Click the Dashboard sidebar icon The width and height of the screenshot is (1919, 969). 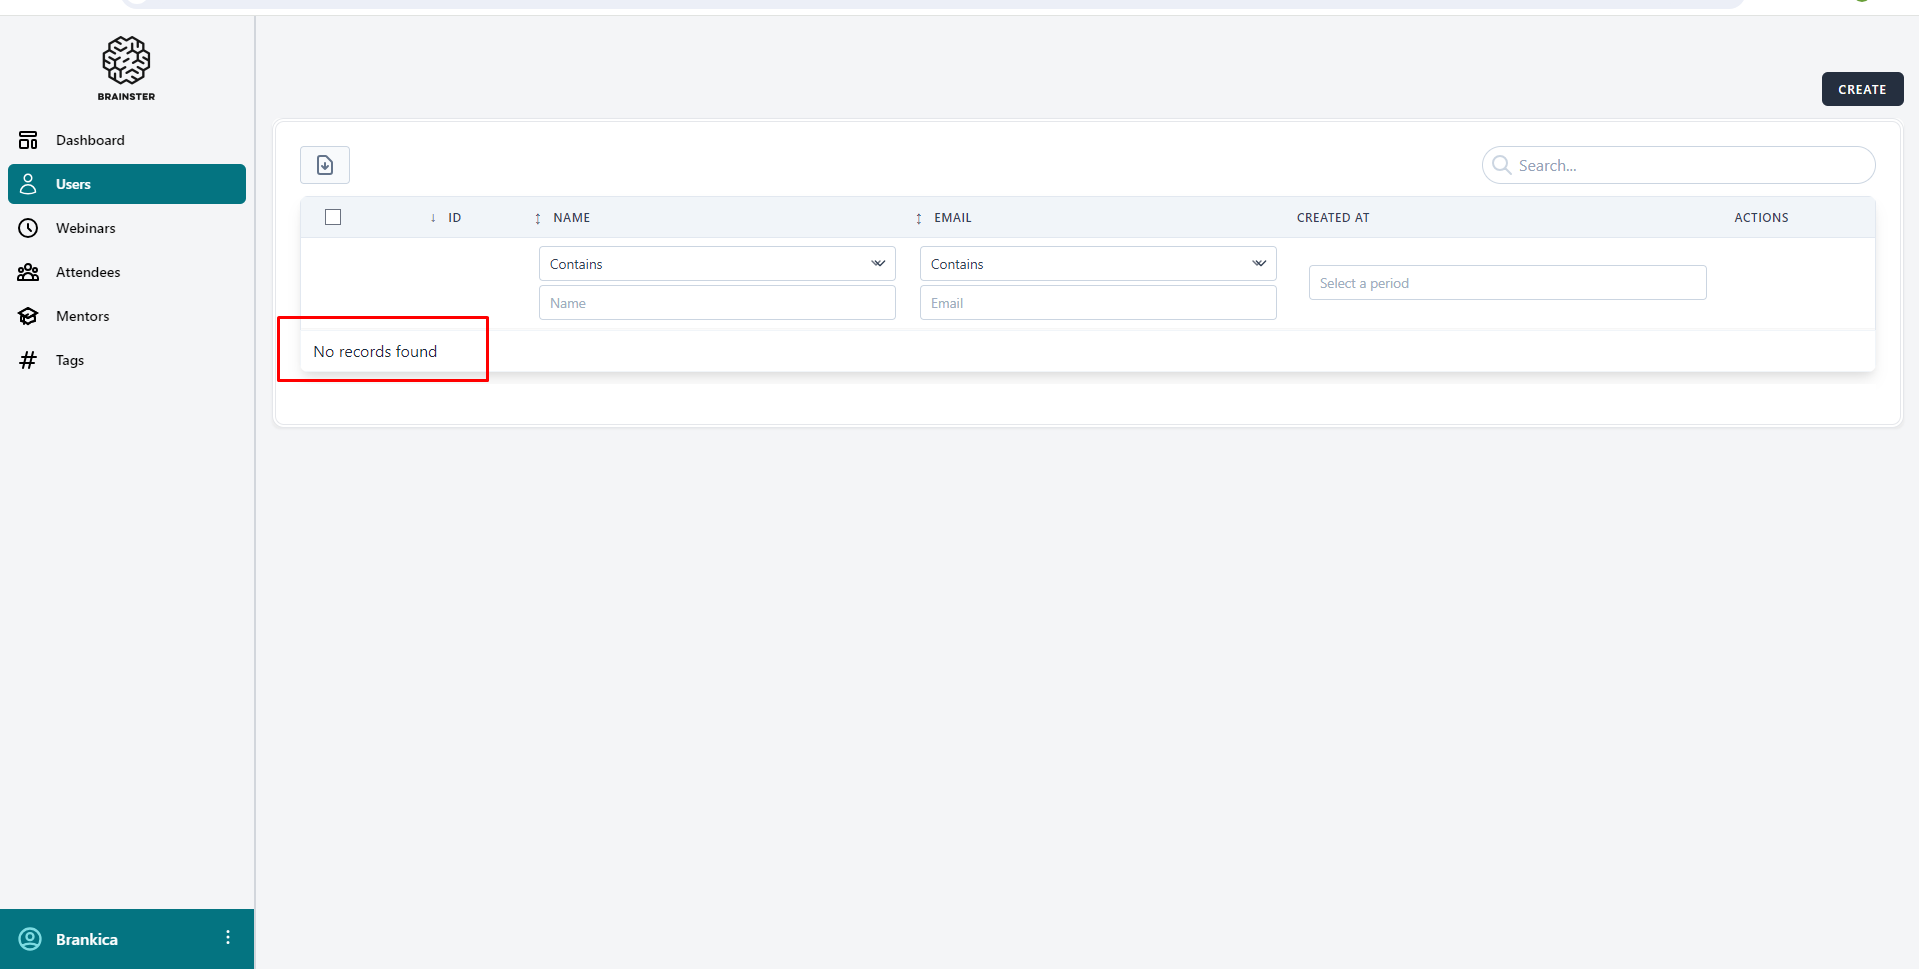[x=28, y=140]
